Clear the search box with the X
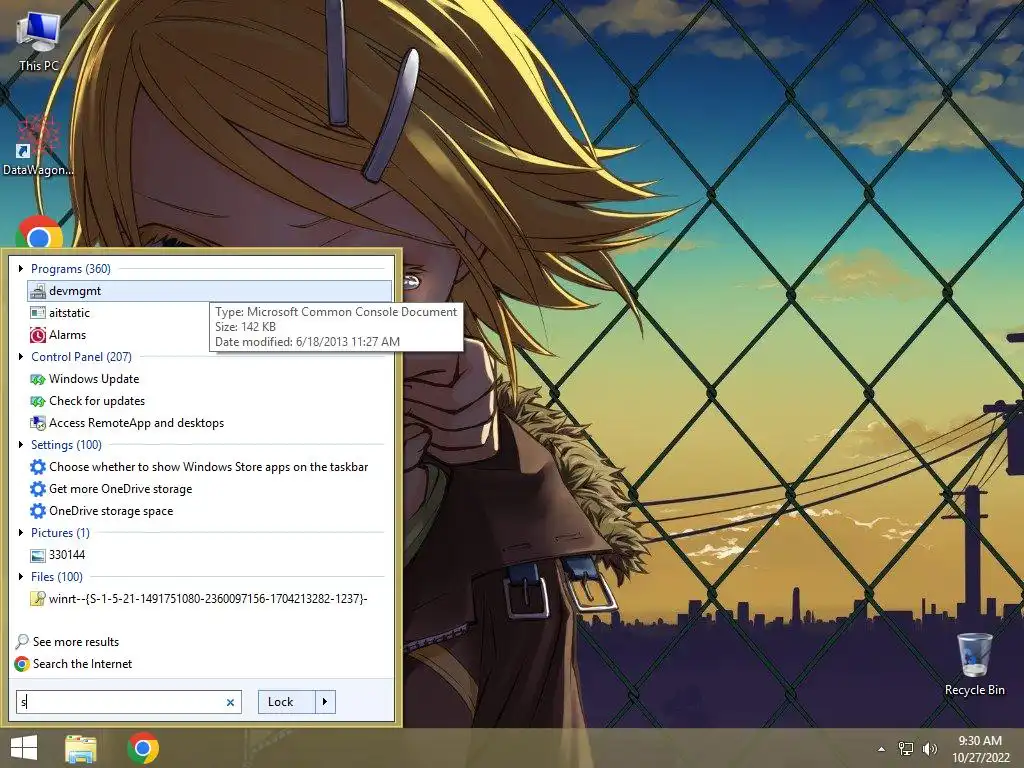 click(x=231, y=703)
